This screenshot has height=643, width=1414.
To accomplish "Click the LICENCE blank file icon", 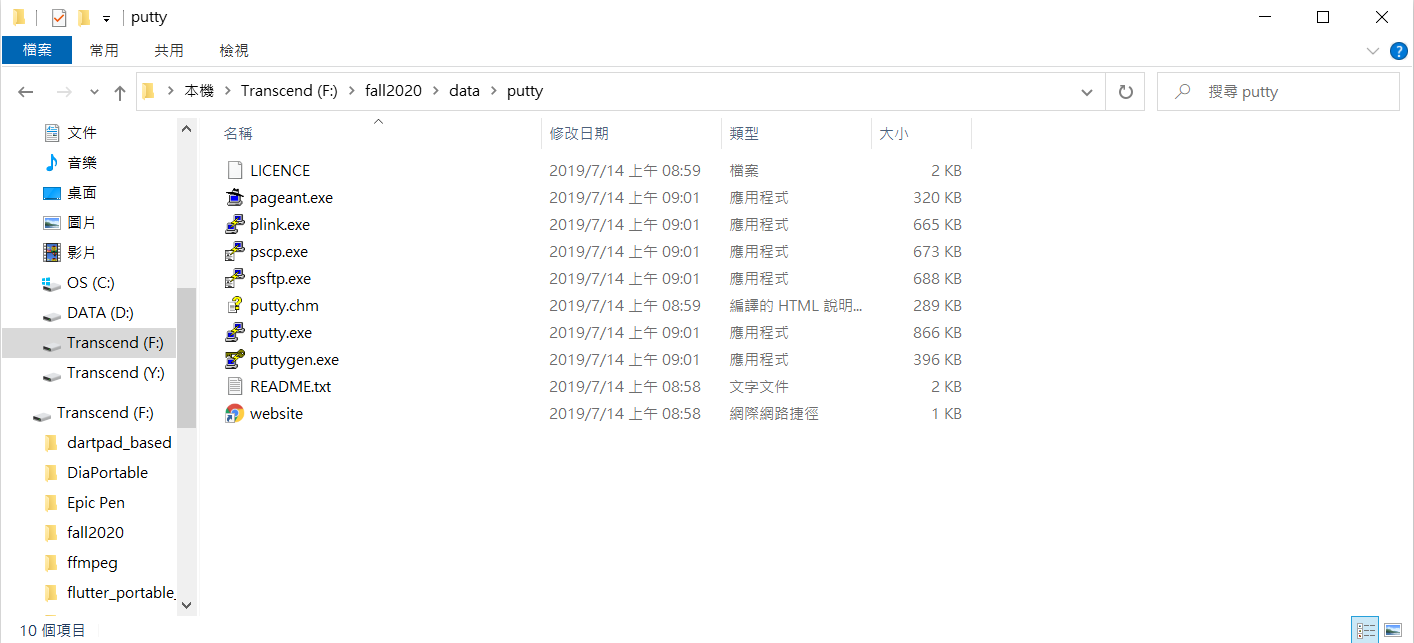I will point(235,171).
